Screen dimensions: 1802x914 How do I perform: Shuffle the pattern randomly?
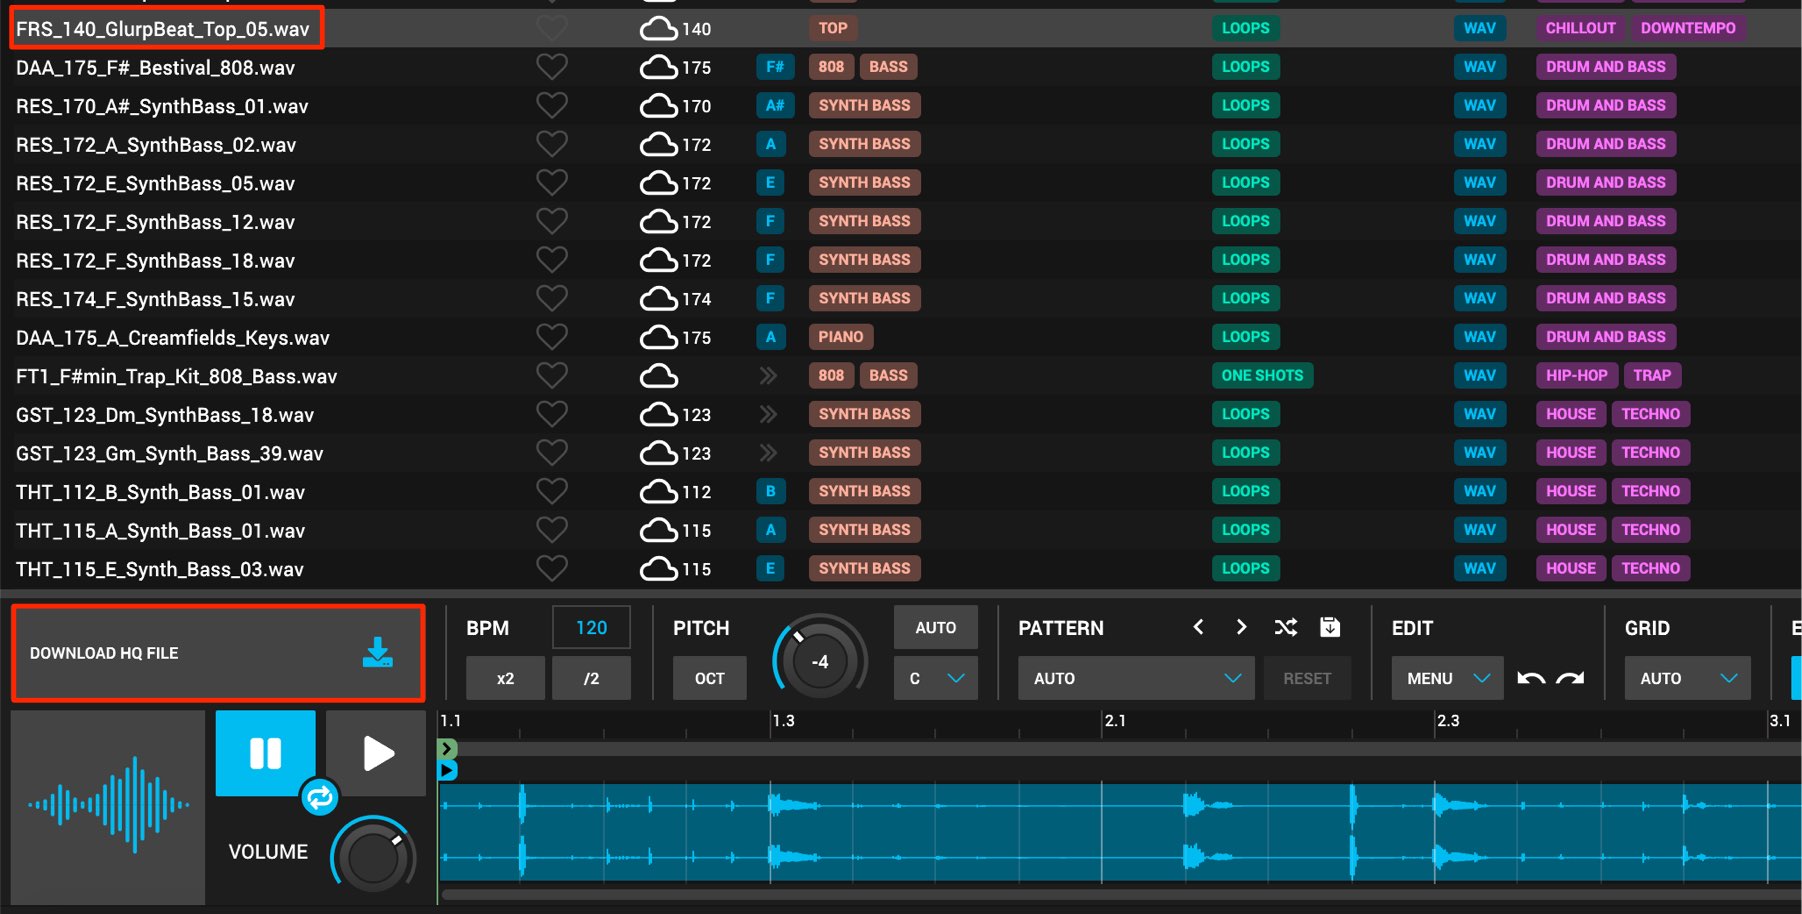point(1285,627)
